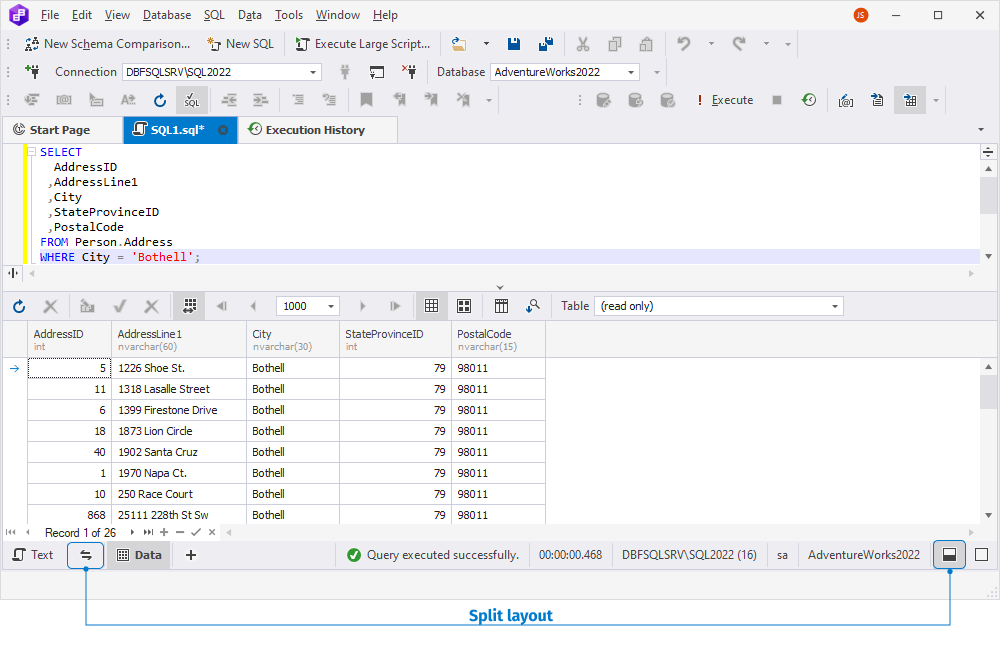Viewport: 1000px width, 647px height.
Task: Toggle the results grid icon right of toolbar
Action: (910, 100)
